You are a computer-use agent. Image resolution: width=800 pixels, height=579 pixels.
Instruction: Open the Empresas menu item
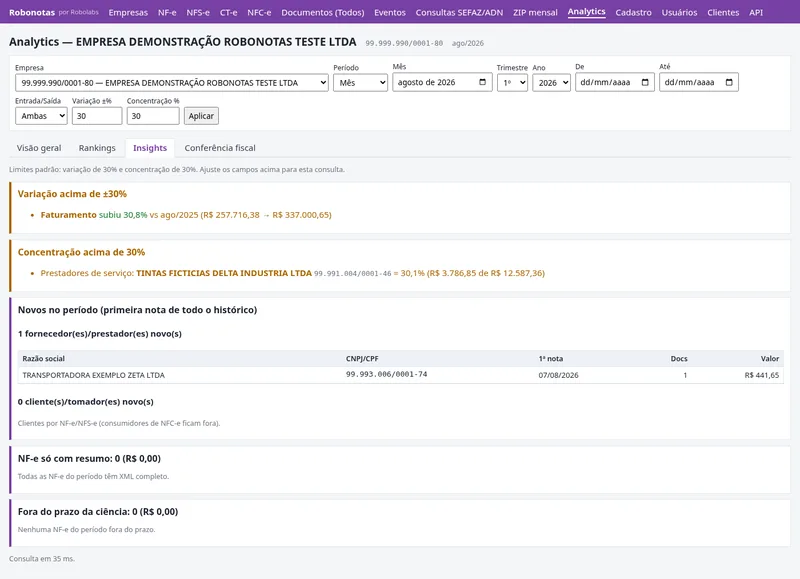coord(128,12)
